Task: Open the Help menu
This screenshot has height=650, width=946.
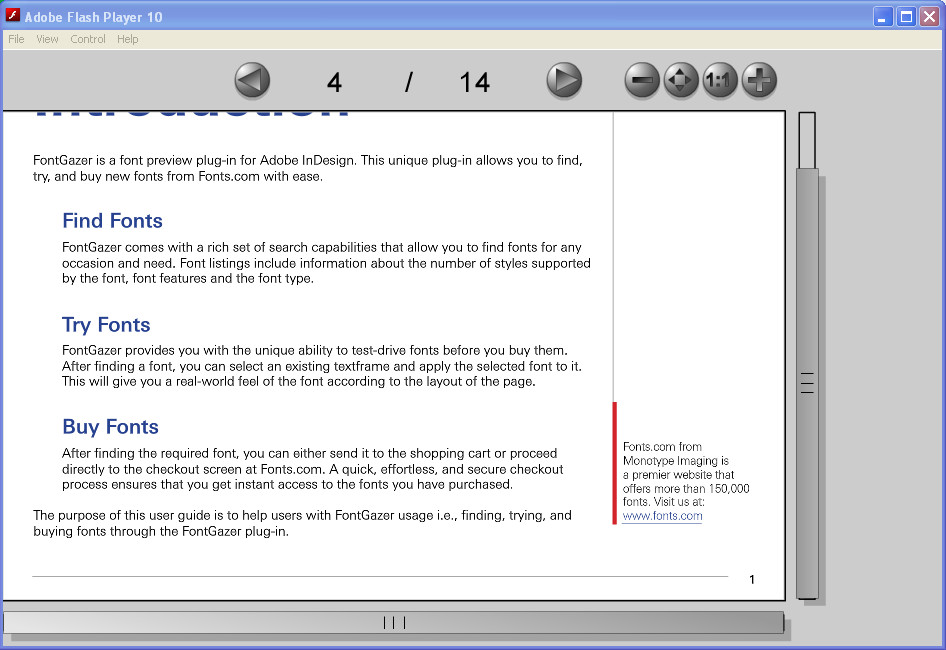Action: point(127,39)
